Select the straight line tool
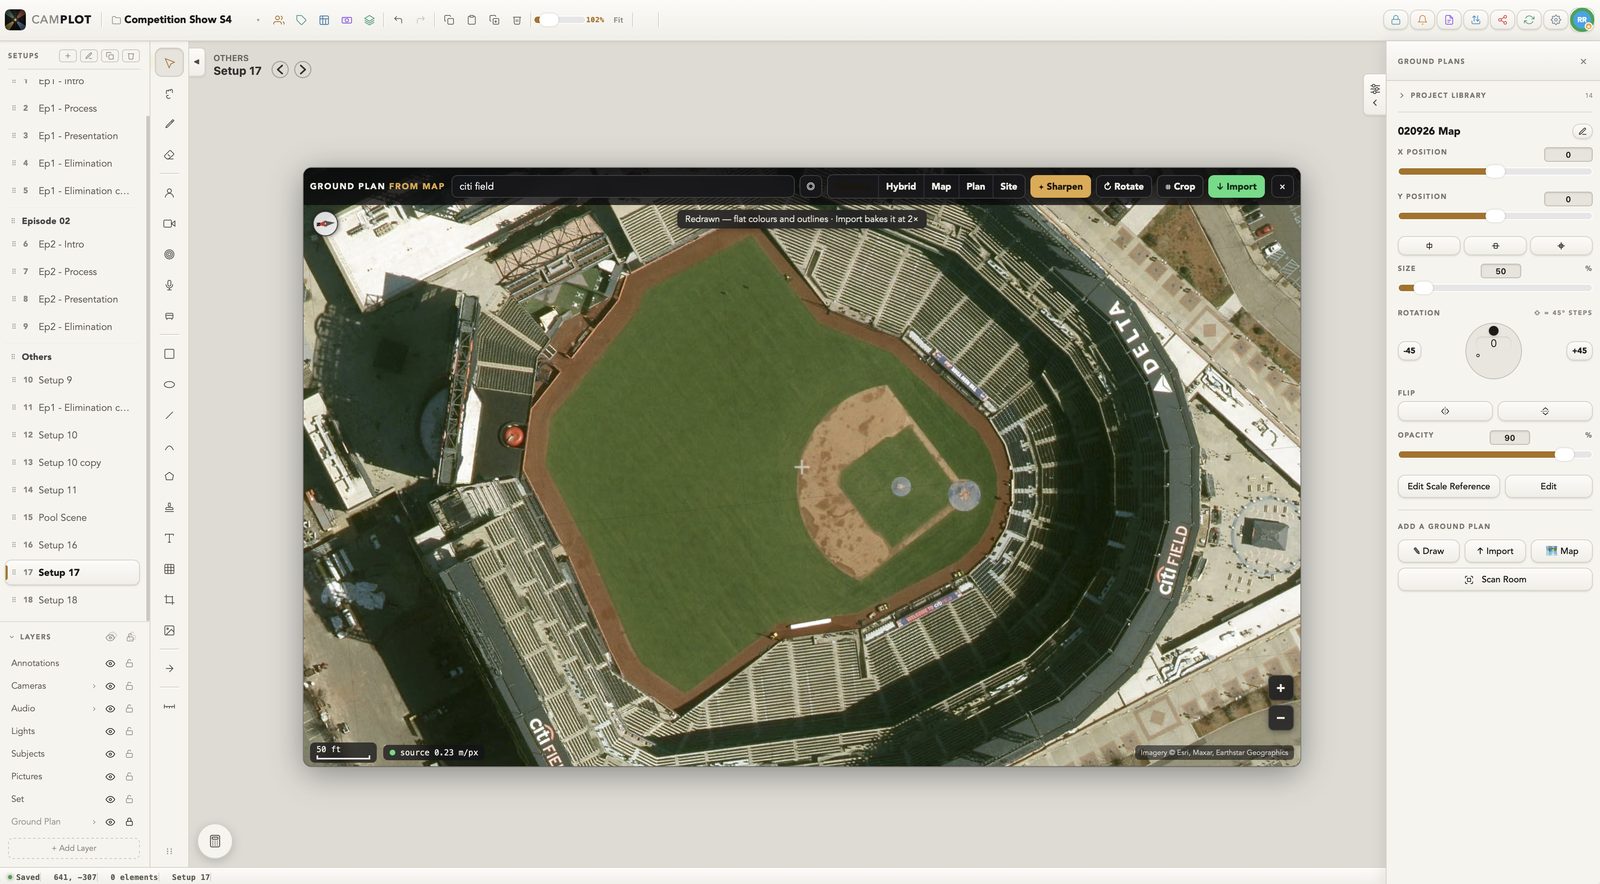 (169, 415)
